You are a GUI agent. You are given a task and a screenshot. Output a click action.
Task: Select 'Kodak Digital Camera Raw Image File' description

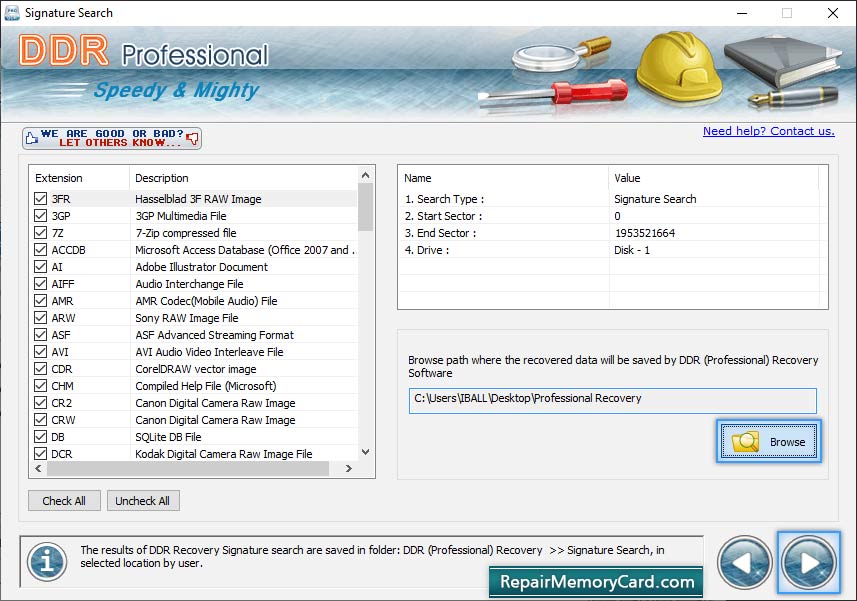coord(224,453)
